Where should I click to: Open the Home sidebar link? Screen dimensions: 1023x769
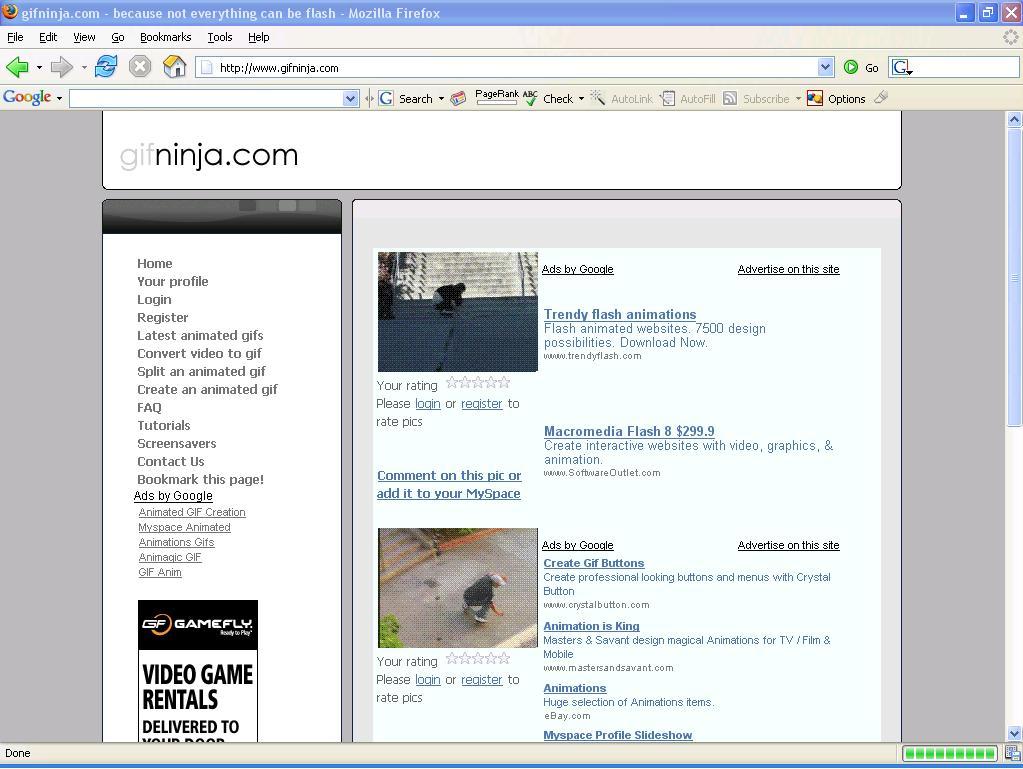pos(155,264)
